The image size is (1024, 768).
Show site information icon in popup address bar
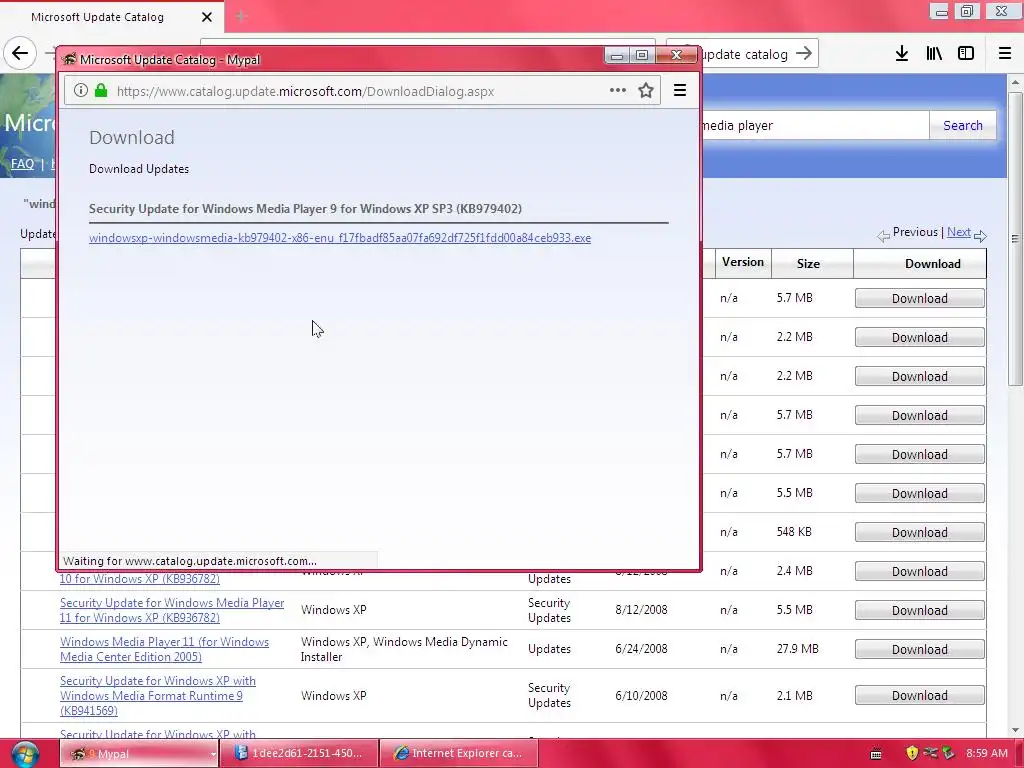click(80, 90)
